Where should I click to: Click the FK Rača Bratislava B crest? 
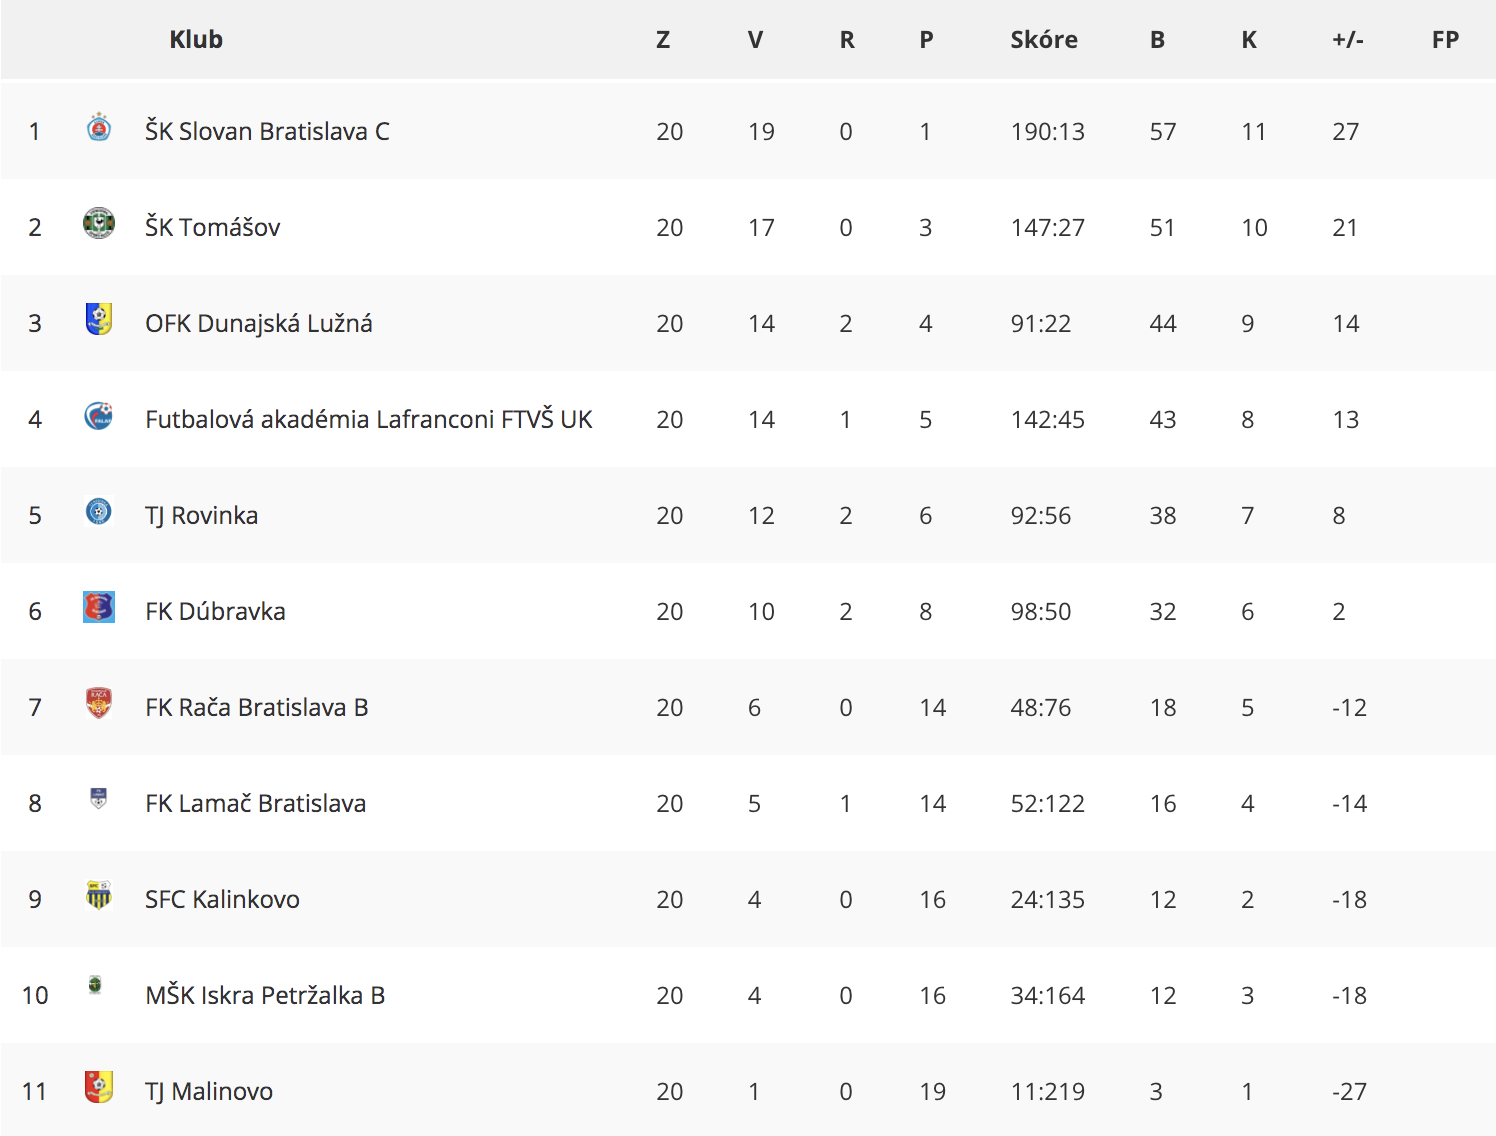click(98, 703)
